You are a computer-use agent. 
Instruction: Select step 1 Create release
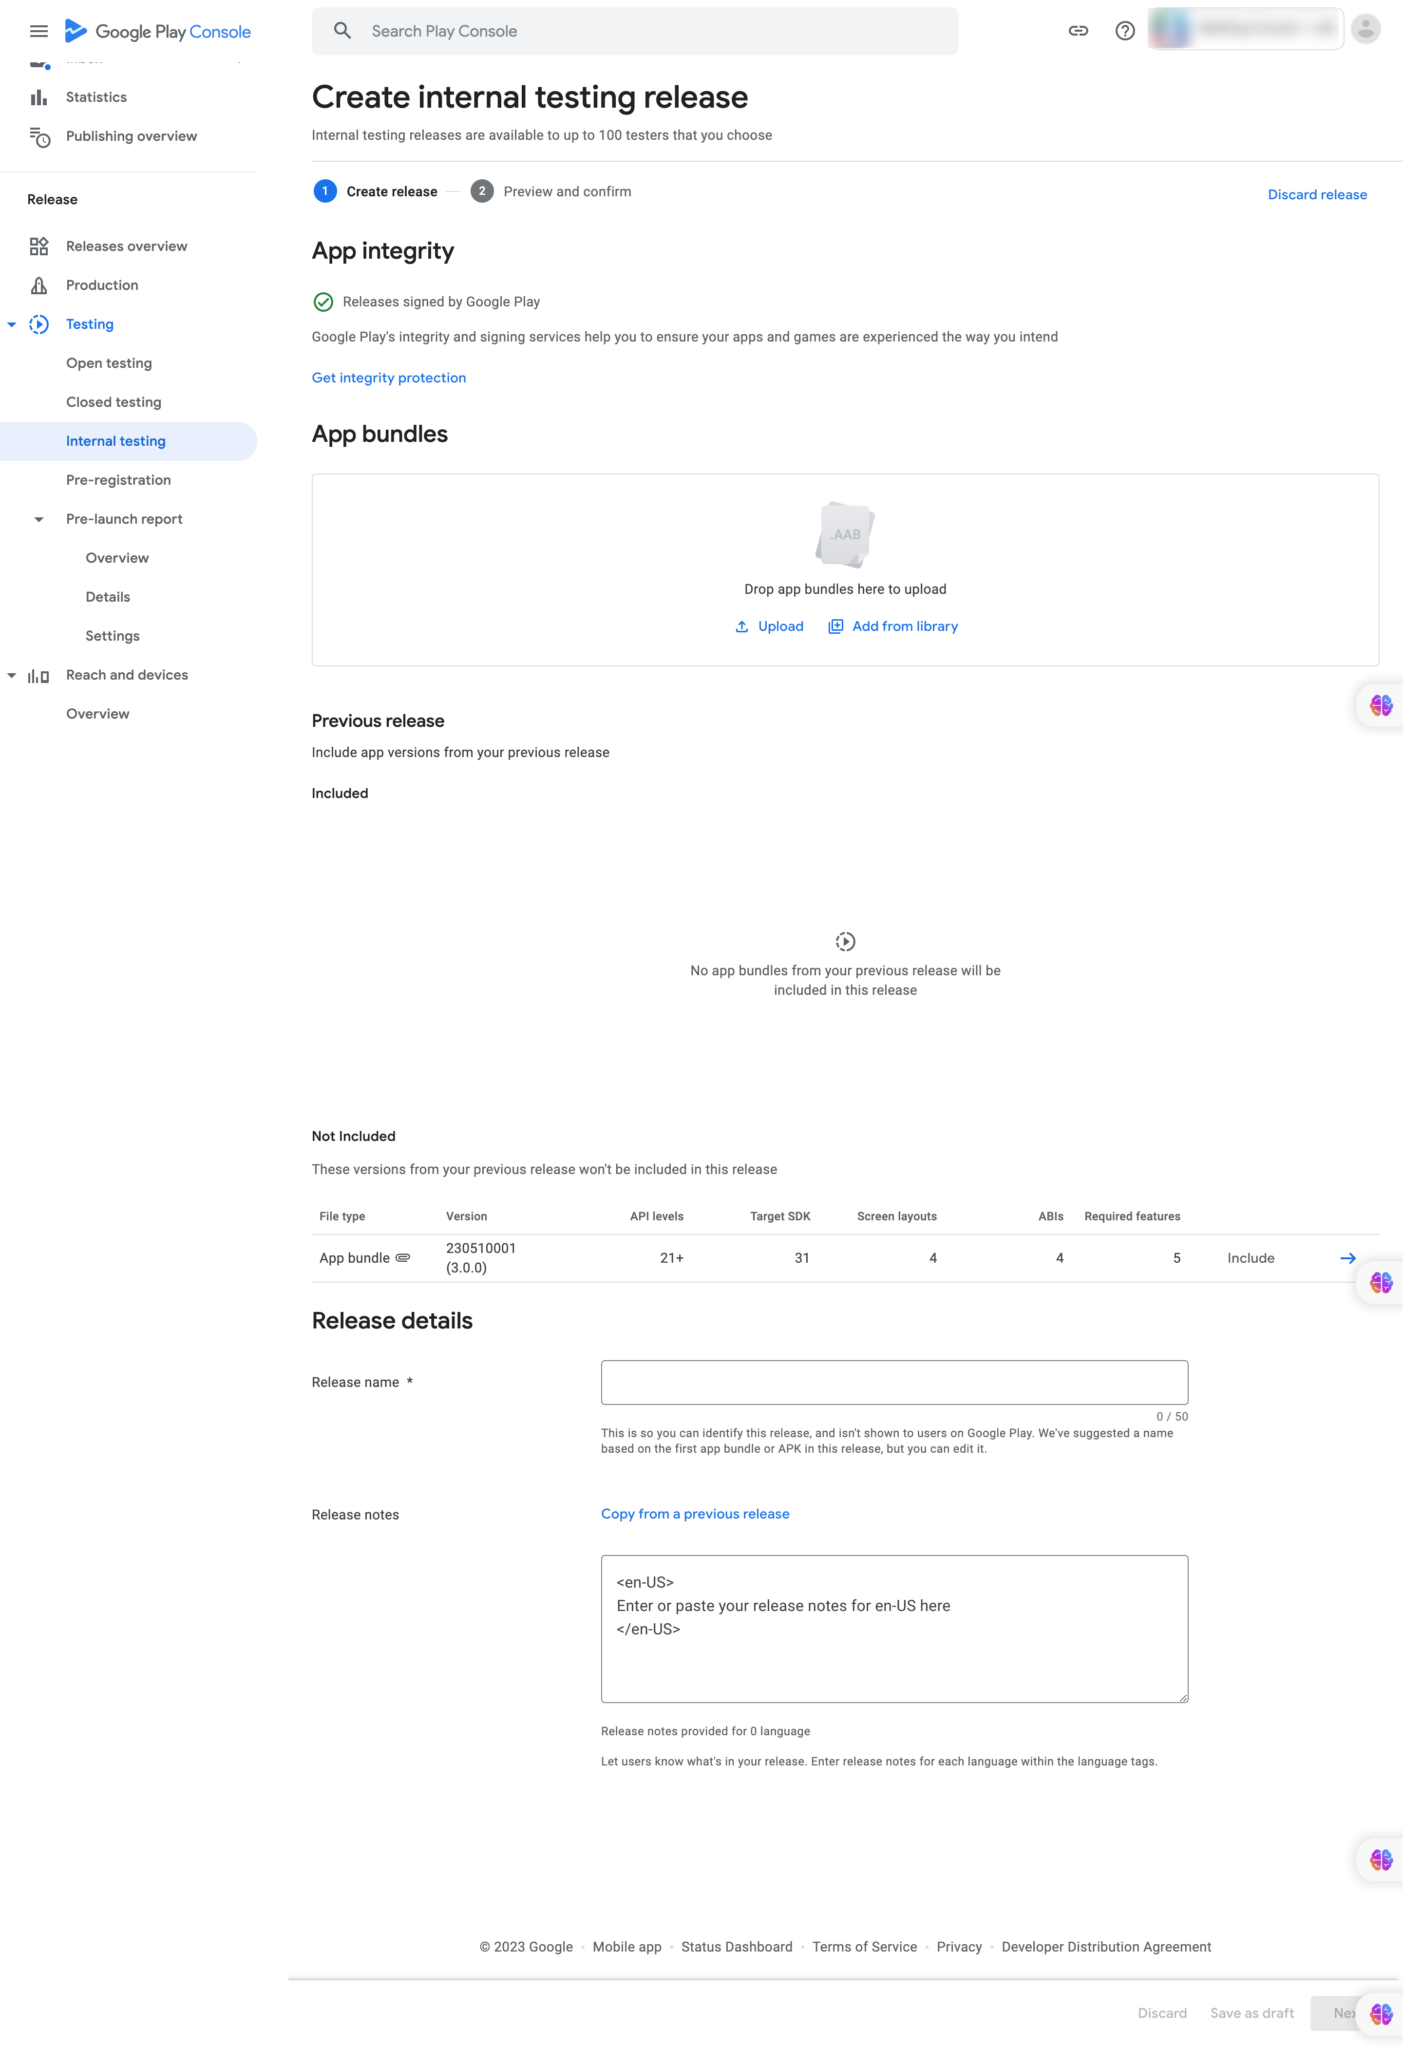tap(375, 191)
